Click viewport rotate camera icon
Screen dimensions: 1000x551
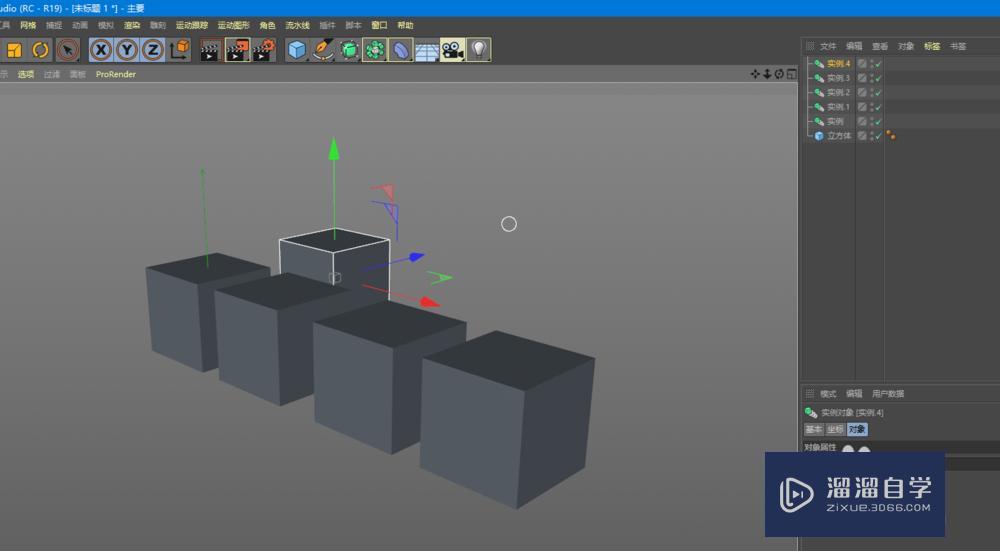coord(779,74)
